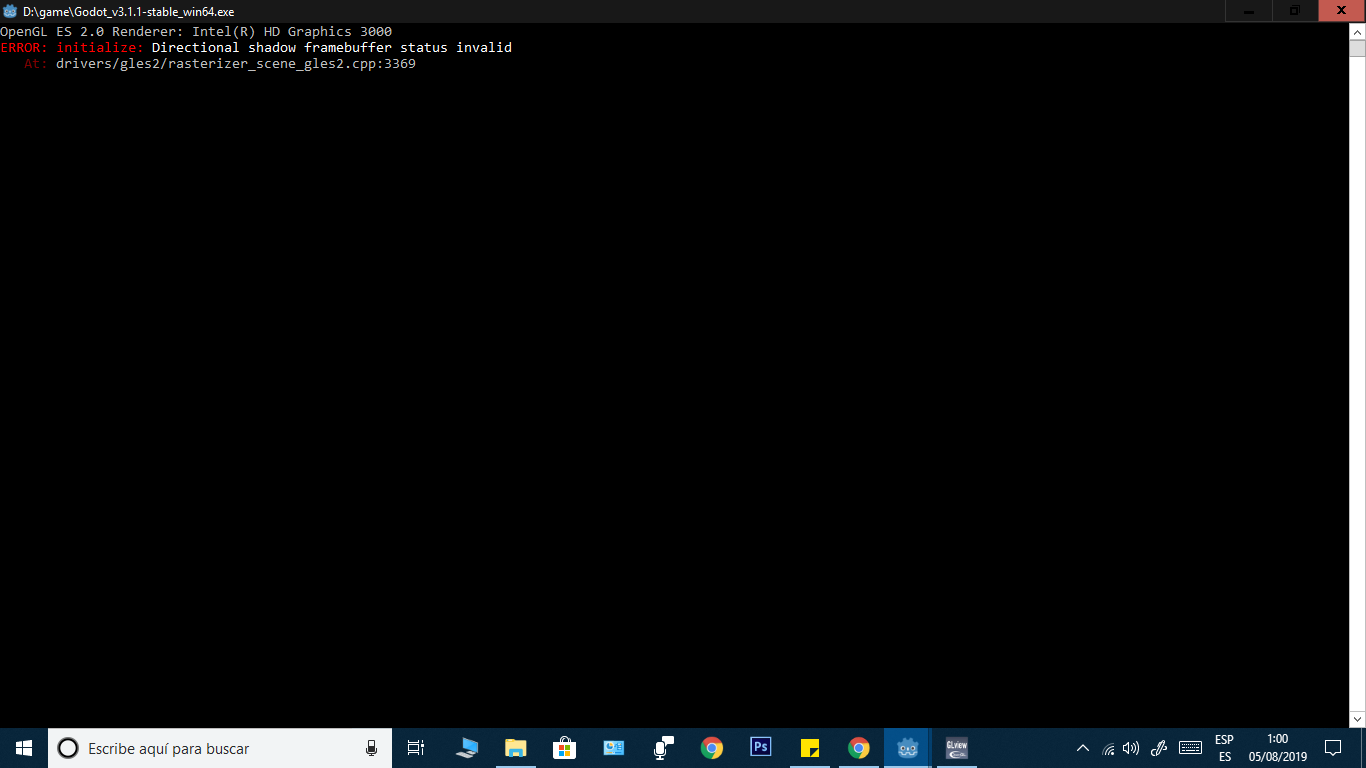This screenshot has height=768, width=1366.
Task: Click the Godot icon in the console title bar
Action: 10,10
